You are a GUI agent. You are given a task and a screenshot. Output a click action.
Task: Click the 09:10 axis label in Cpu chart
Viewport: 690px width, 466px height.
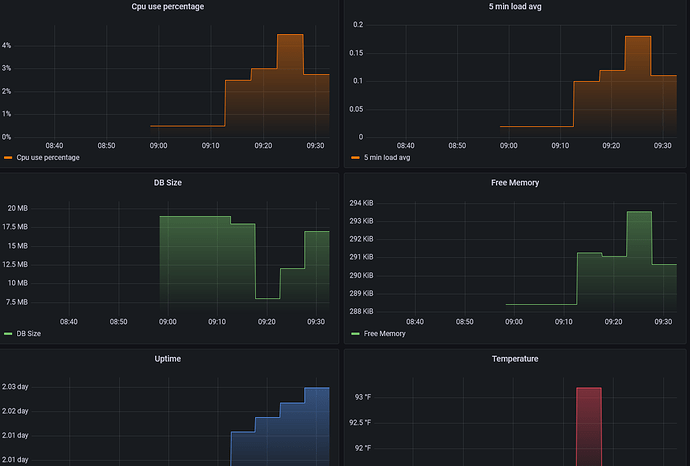(210, 146)
